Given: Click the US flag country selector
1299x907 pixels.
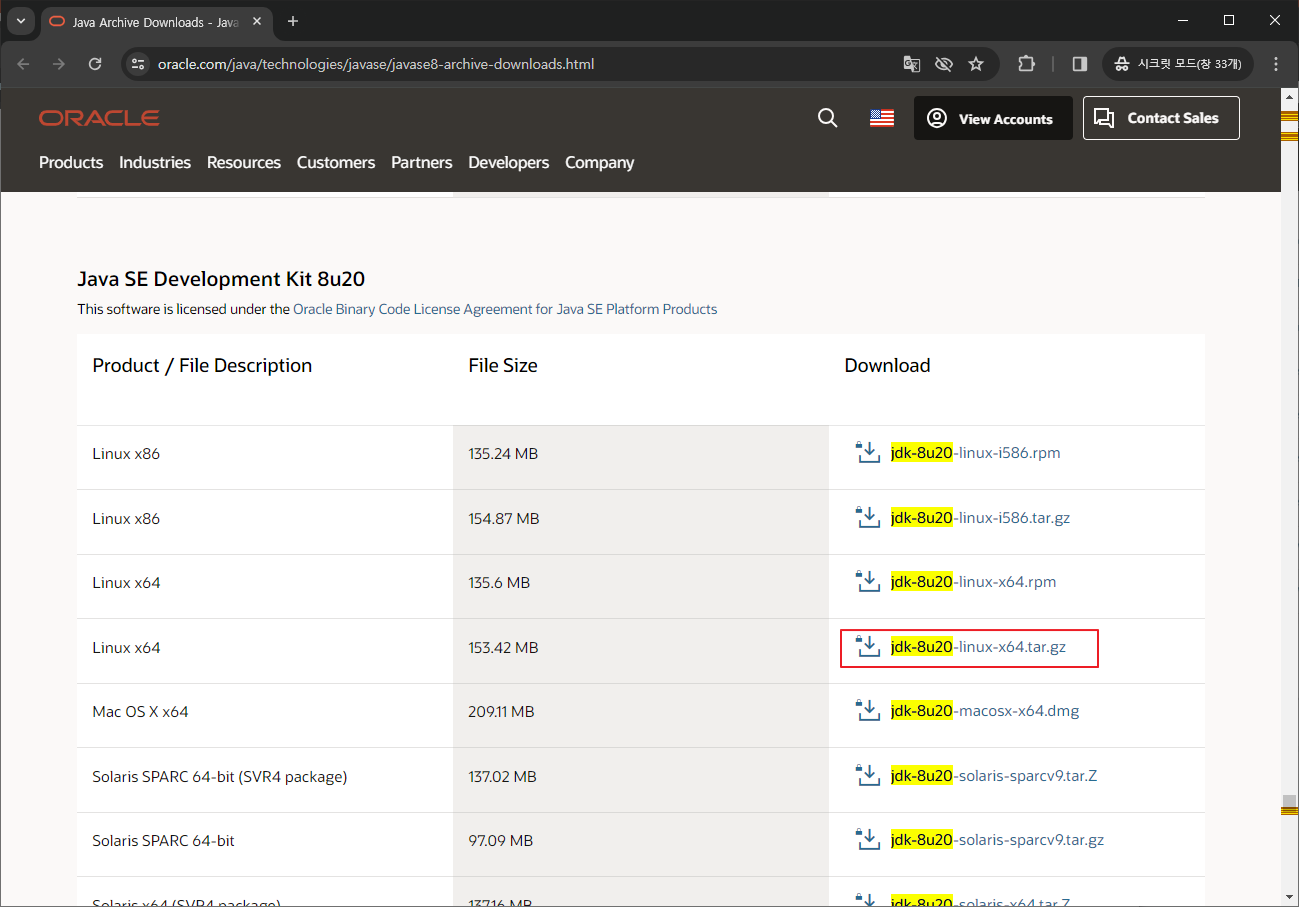Looking at the screenshot, I should pos(882,118).
